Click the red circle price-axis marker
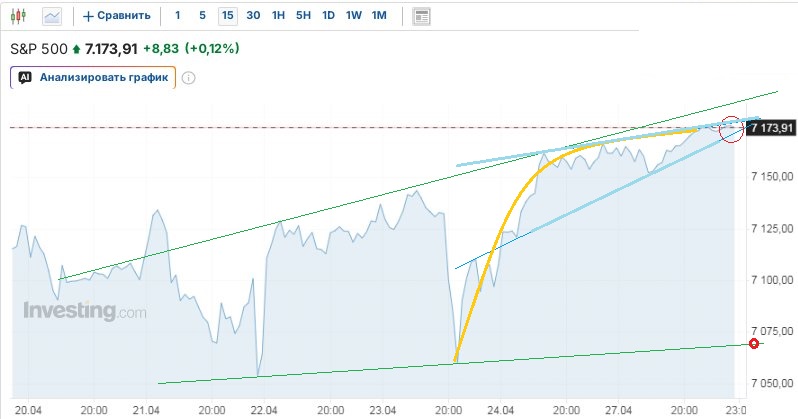This screenshot has height=419, width=798. point(755,344)
